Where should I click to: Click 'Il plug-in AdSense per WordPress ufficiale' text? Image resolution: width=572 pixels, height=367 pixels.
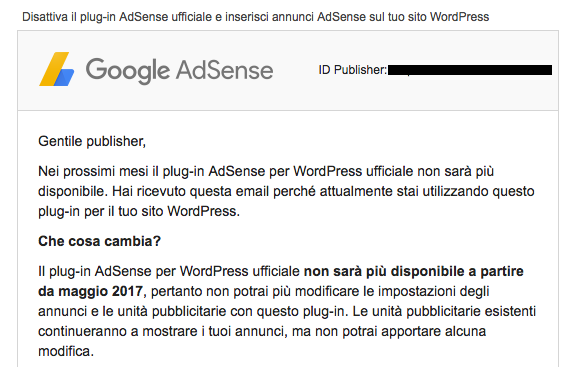169,271
